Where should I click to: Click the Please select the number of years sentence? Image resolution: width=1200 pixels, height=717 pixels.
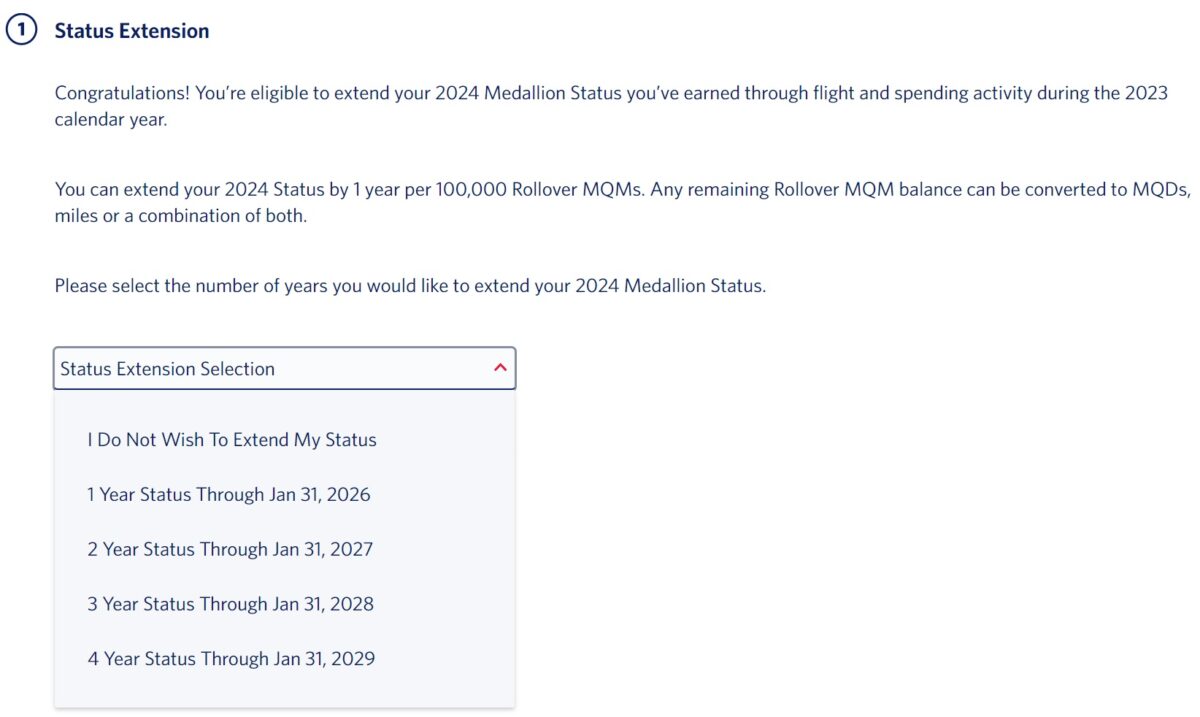tap(410, 286)
